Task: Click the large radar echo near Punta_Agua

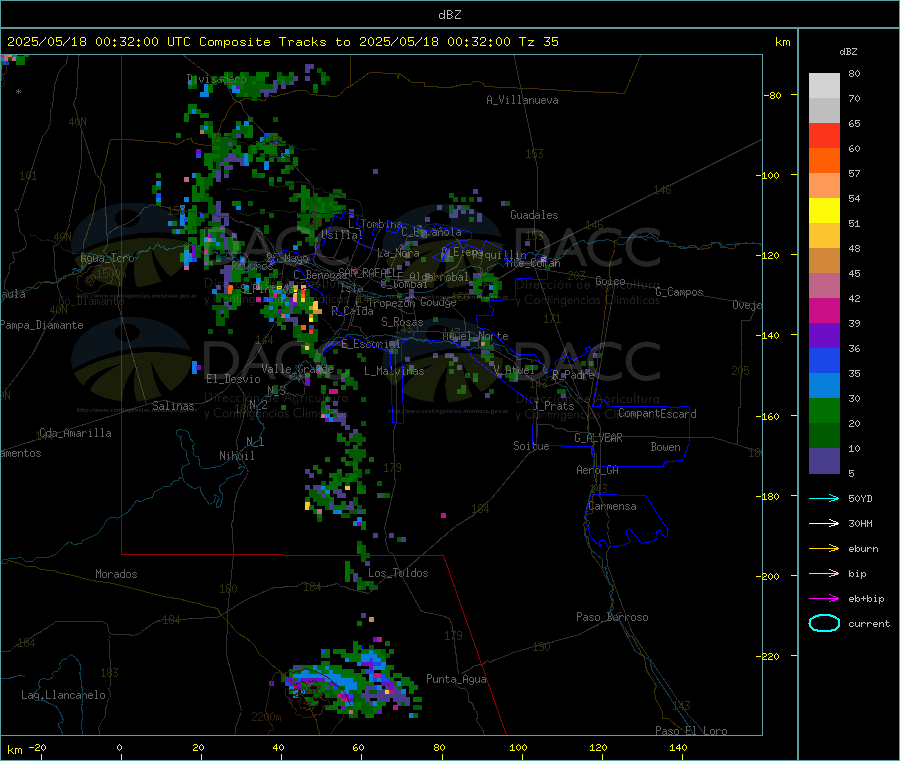Action: [x=351, y=682]
